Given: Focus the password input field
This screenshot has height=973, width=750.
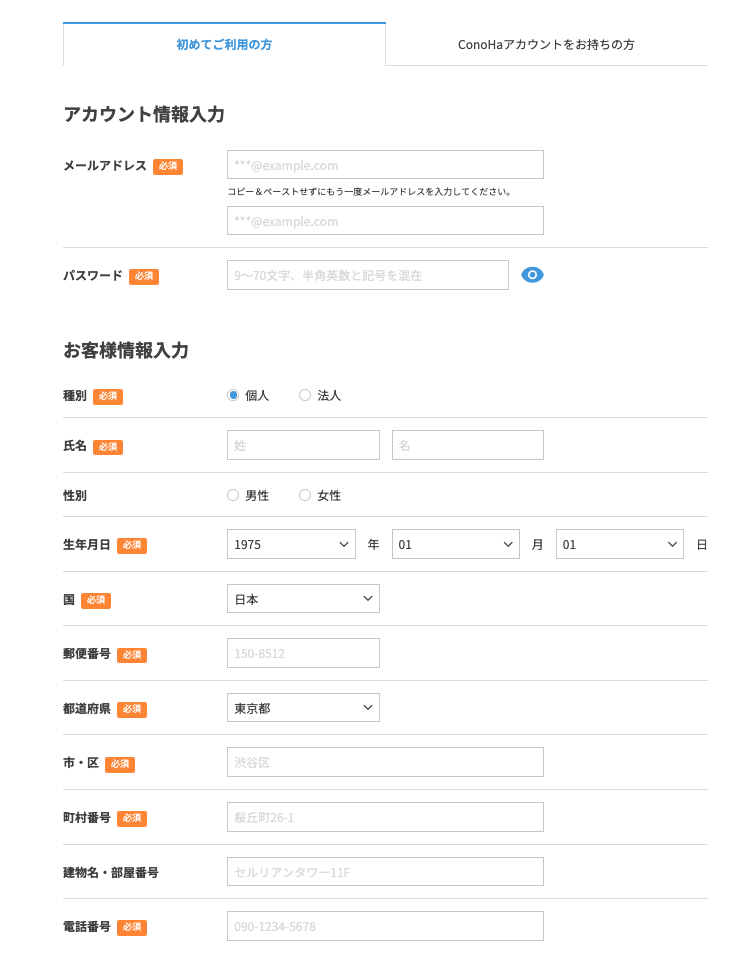Looking at the screenshot, I should (x=367, y=275).
